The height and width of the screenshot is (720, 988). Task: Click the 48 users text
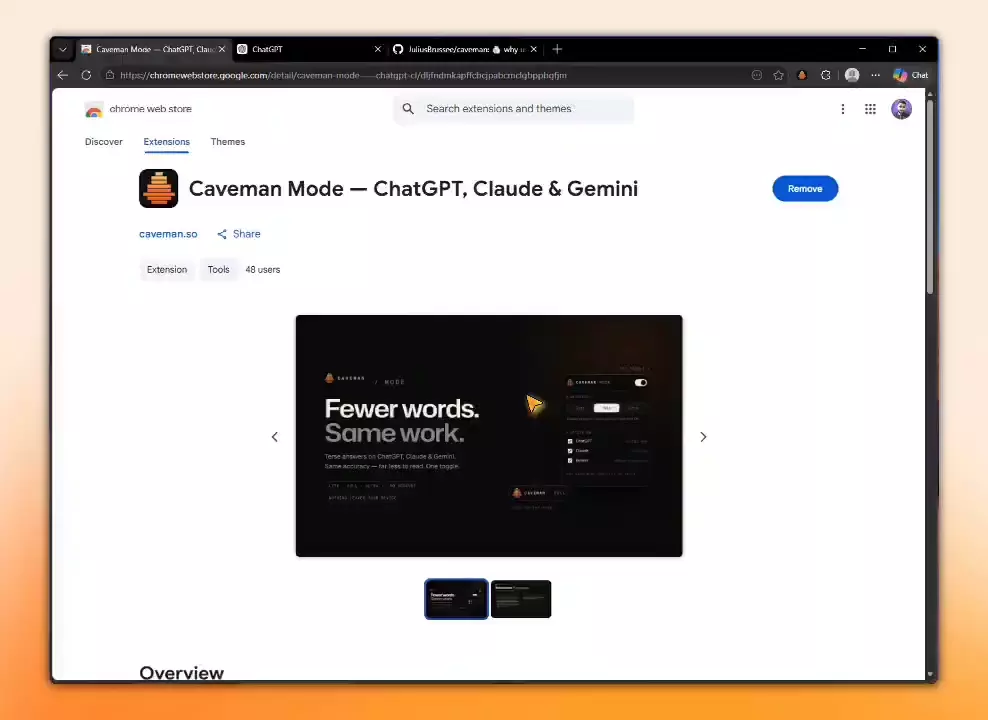(263, 270)
